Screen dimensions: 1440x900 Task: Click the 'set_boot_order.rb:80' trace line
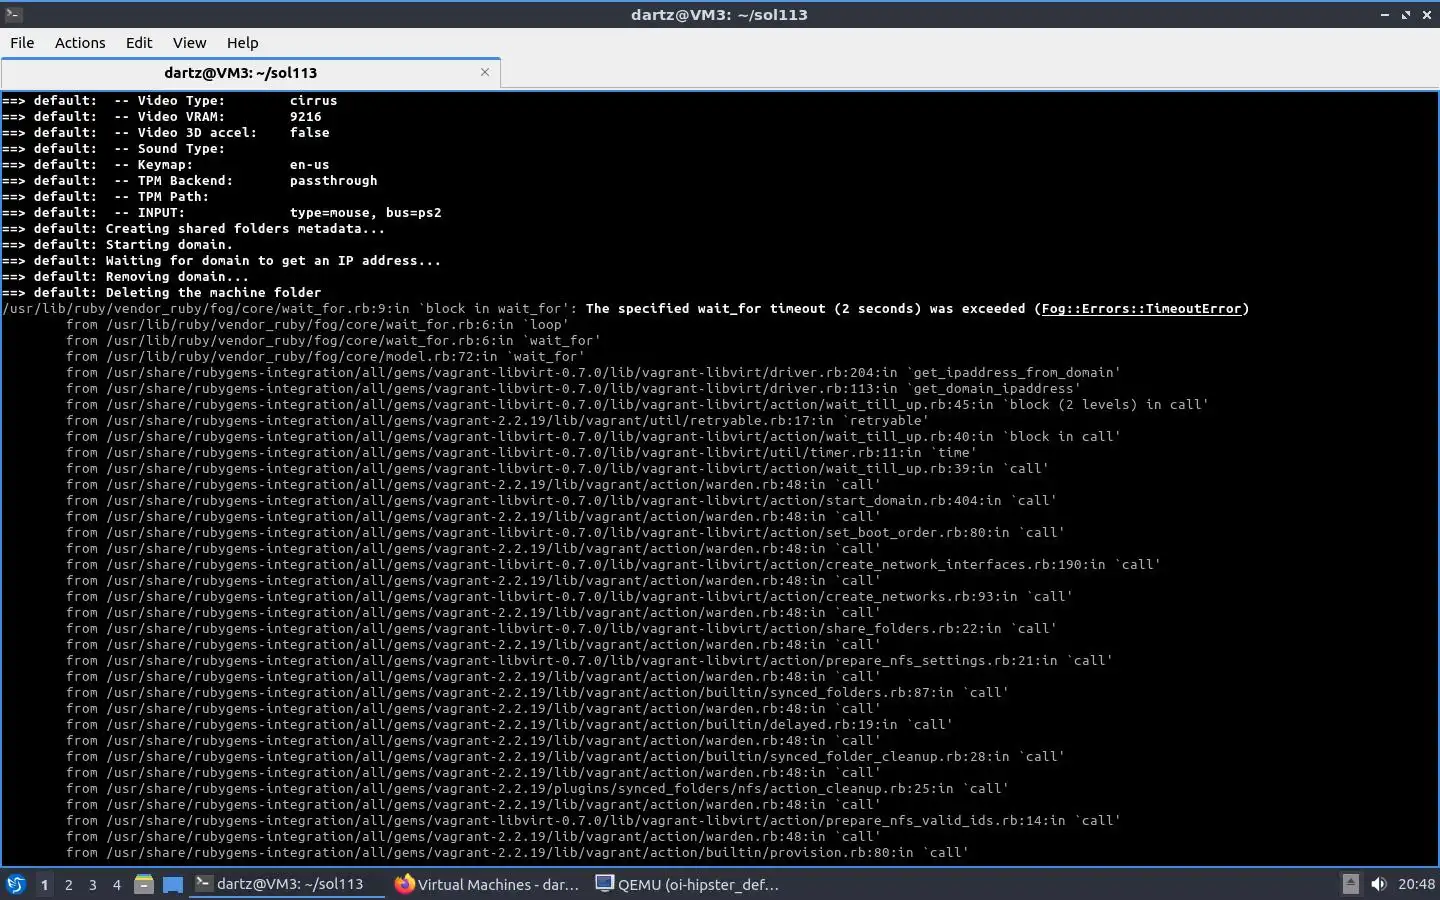click(x=565, y=533)
